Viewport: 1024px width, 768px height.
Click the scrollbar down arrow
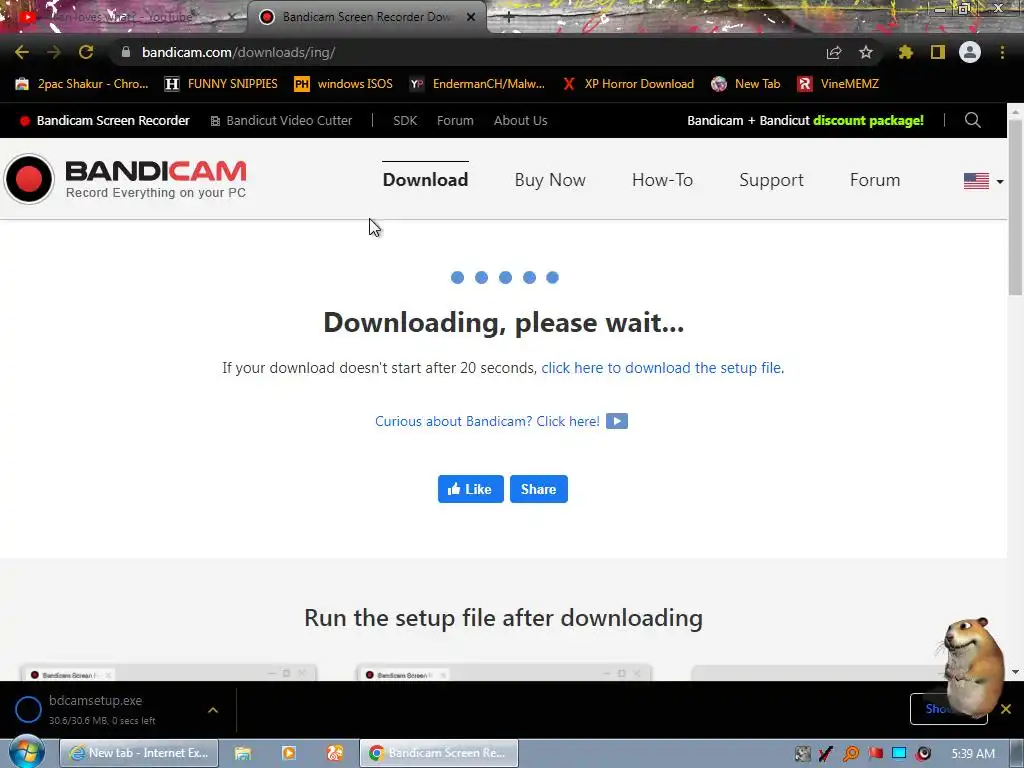(1016, 672)
